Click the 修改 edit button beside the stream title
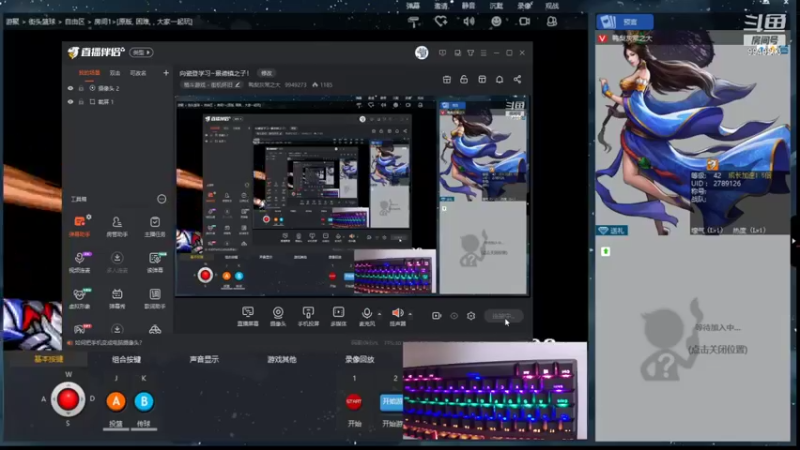The height and width of the screenshot is (450, 800). tap(266, 73)
